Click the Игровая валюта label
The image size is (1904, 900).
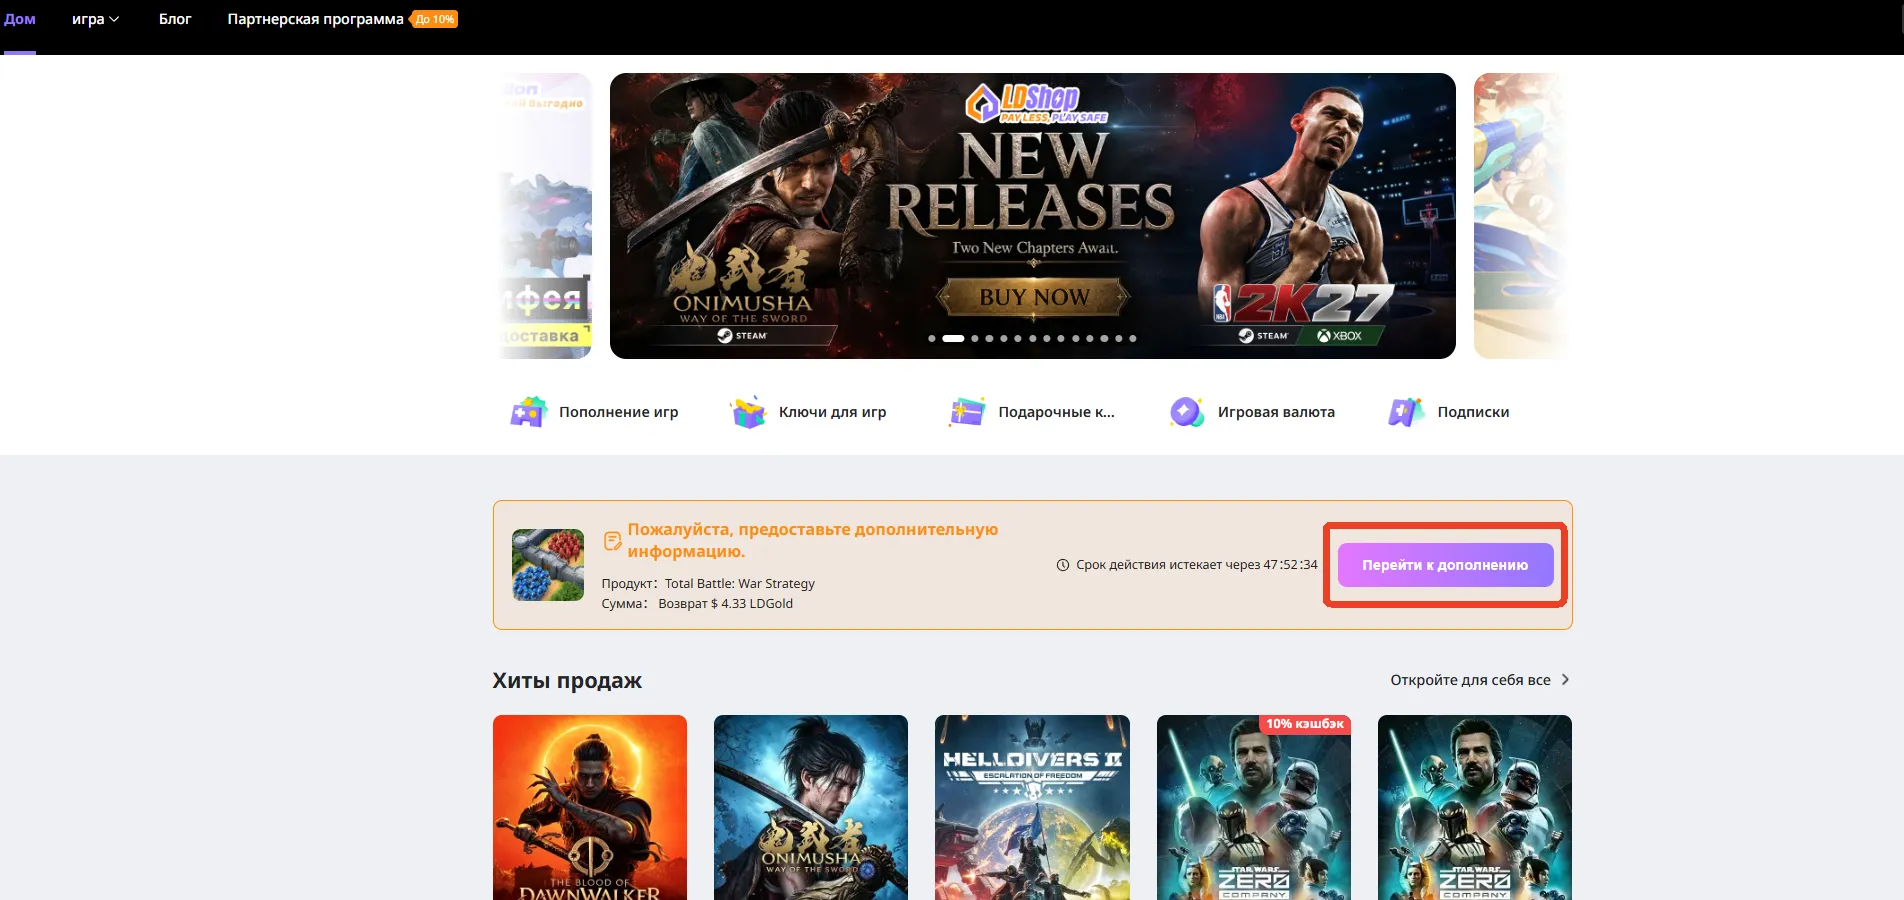tap(1276, 412)
